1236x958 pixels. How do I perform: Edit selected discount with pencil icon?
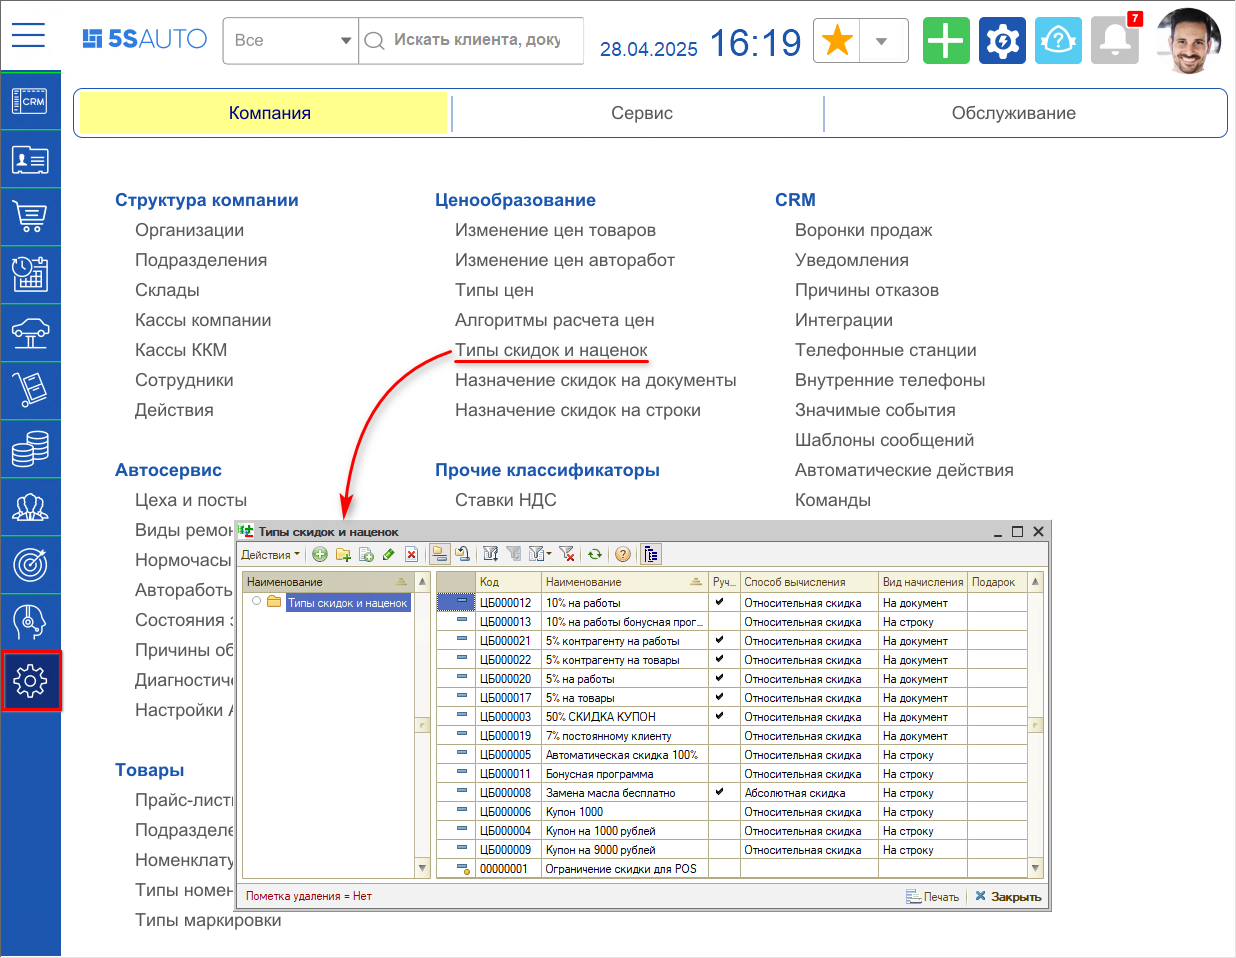(x=388, y=554)
